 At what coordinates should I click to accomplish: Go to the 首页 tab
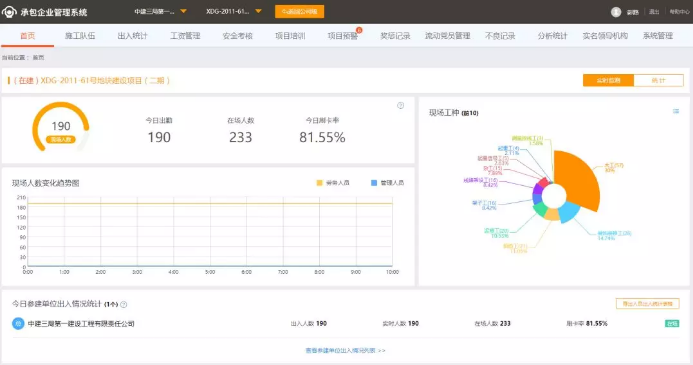tap(27, 36)
